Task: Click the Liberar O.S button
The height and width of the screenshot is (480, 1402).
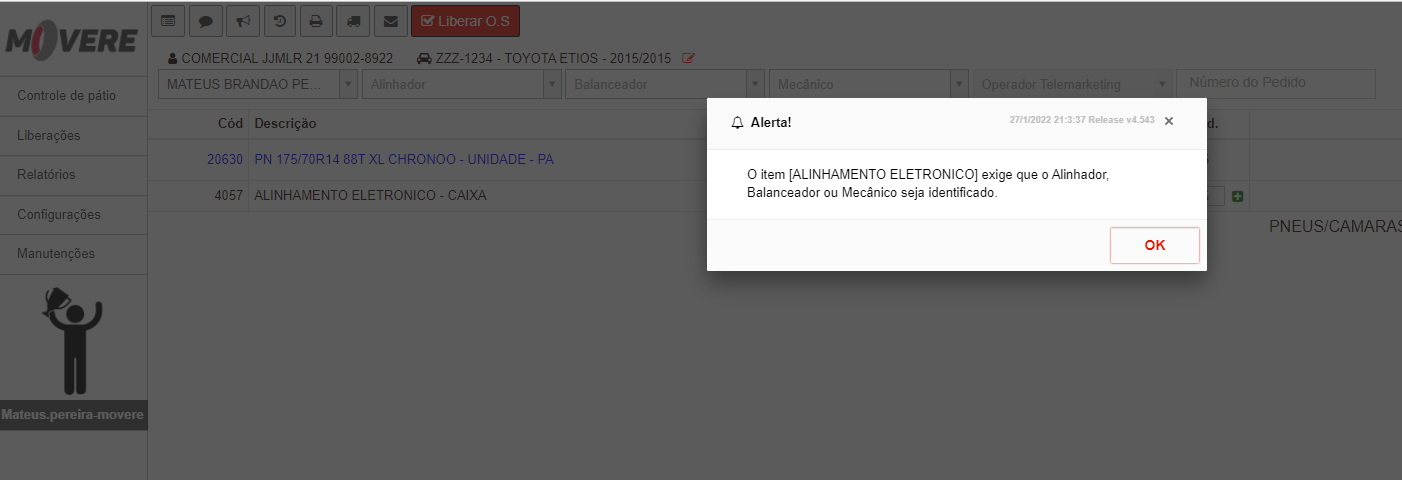Action: [x=465, y=20]
